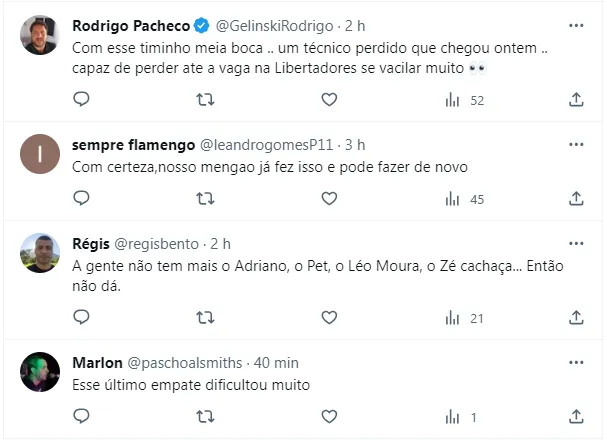Viewport: 607px width, 440px height.
Task: View analytics showing 45 views
Action: click(x=464, y=199)
